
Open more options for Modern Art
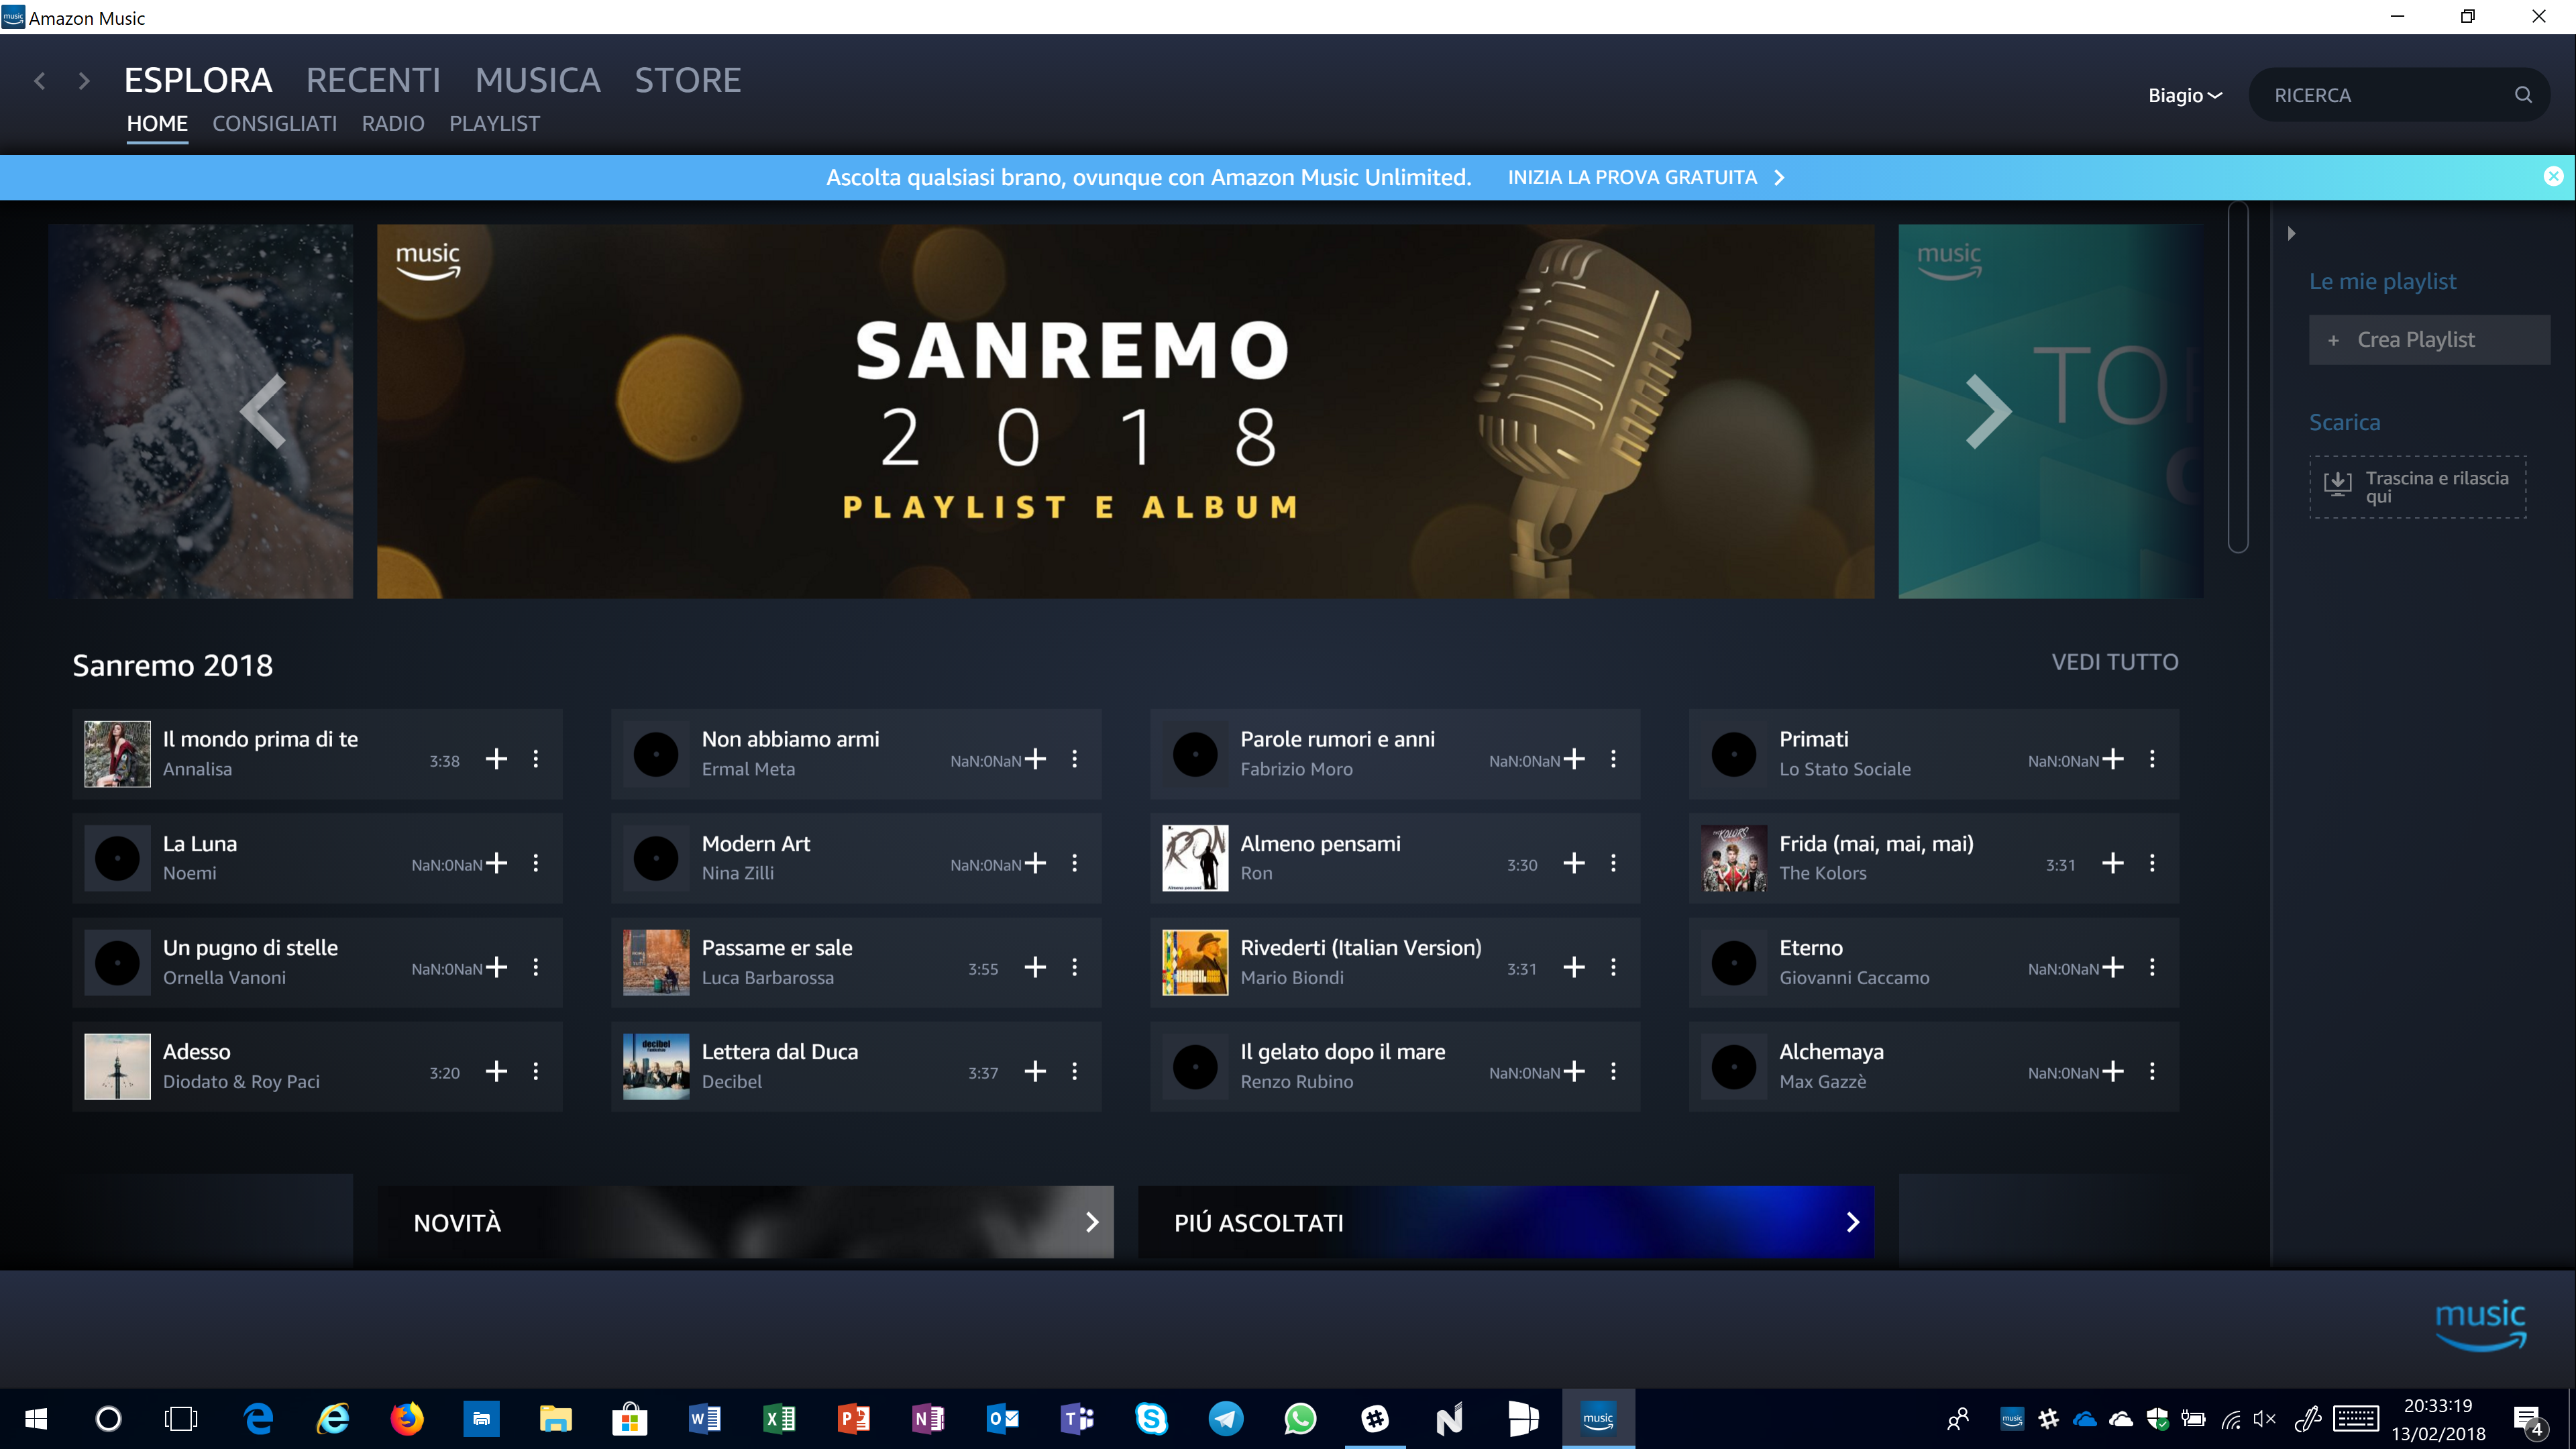pyautogui.click(x=1075, y=863)
